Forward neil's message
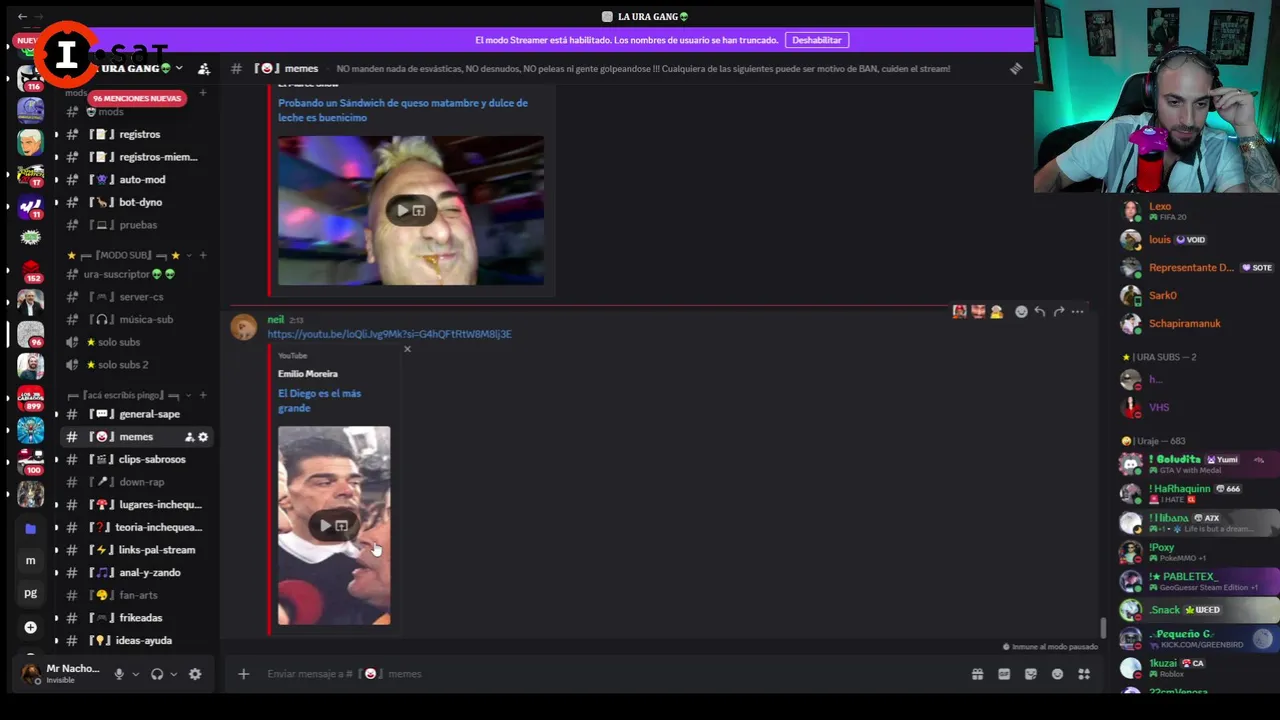1280x720 pixels. (x=1059, y=312)
